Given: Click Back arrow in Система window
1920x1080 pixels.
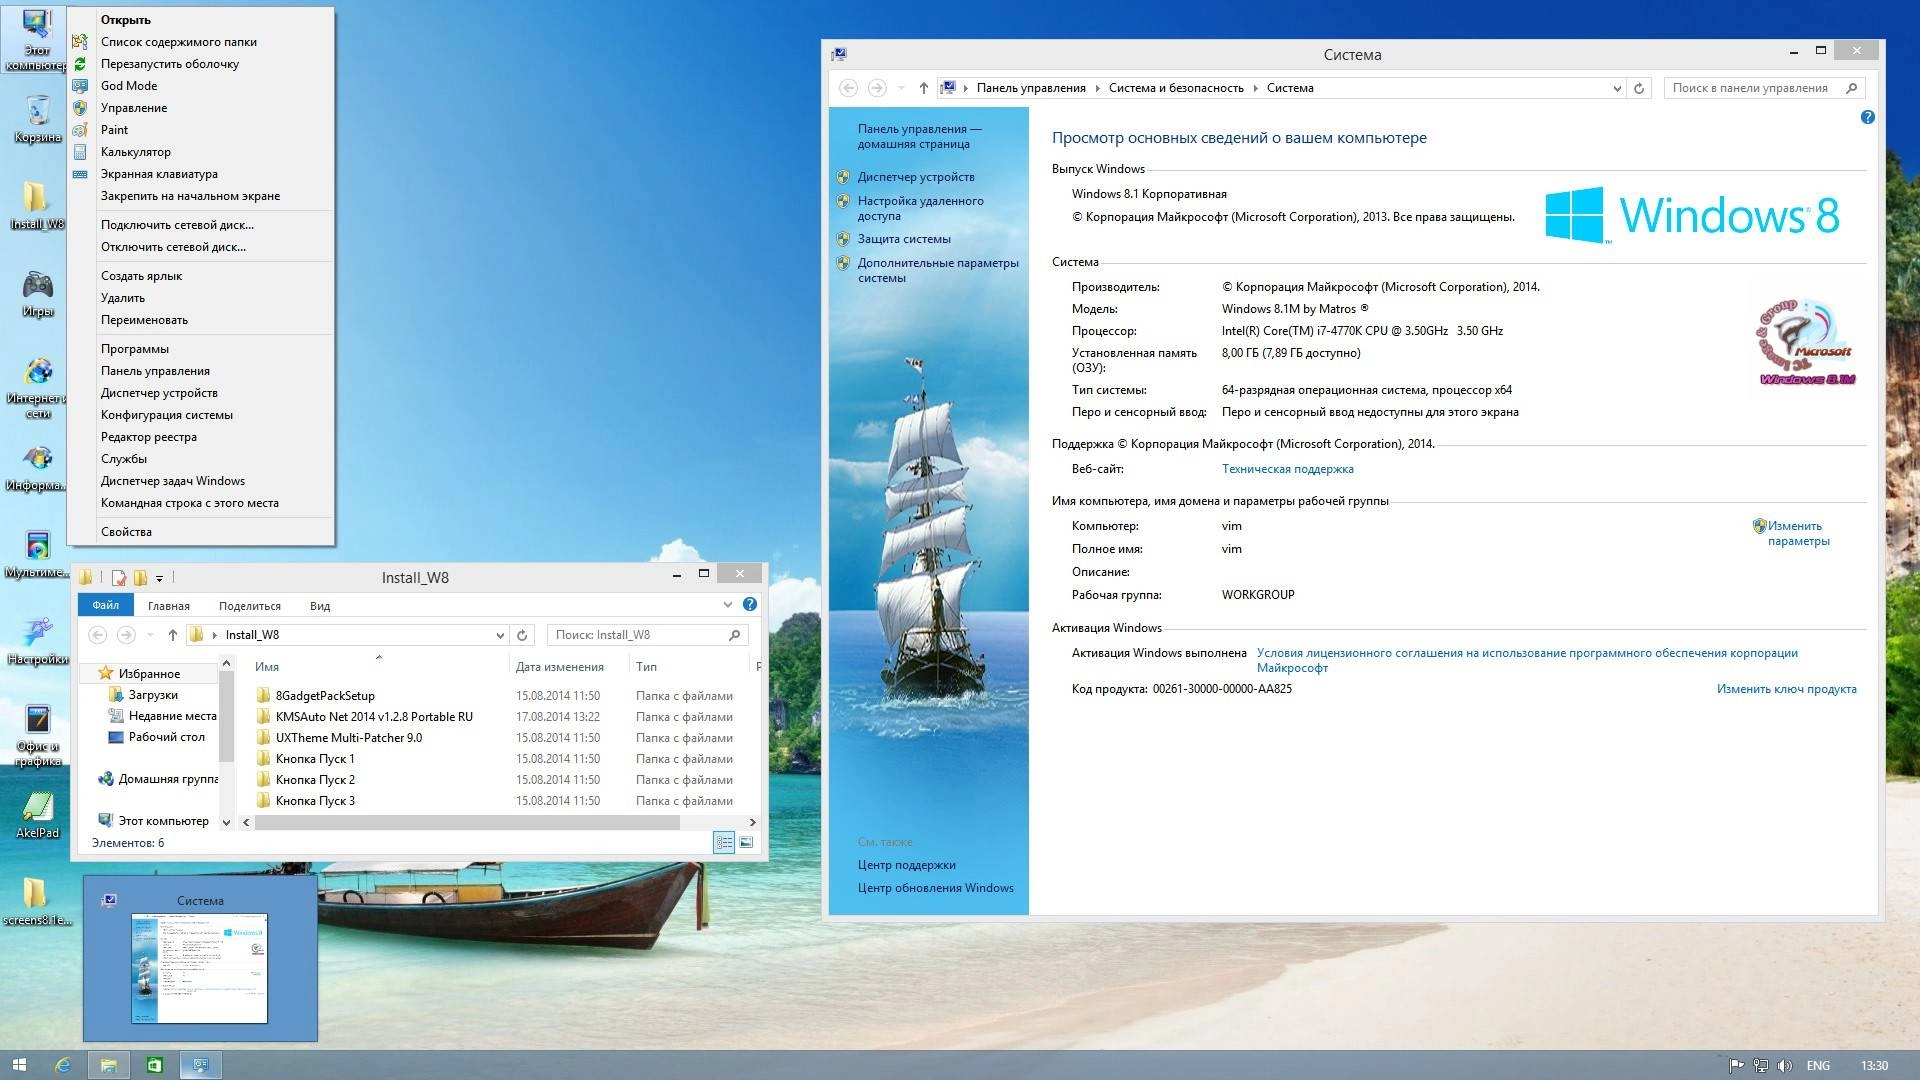Looking at the screenshot, I should (x=848, y=88).
